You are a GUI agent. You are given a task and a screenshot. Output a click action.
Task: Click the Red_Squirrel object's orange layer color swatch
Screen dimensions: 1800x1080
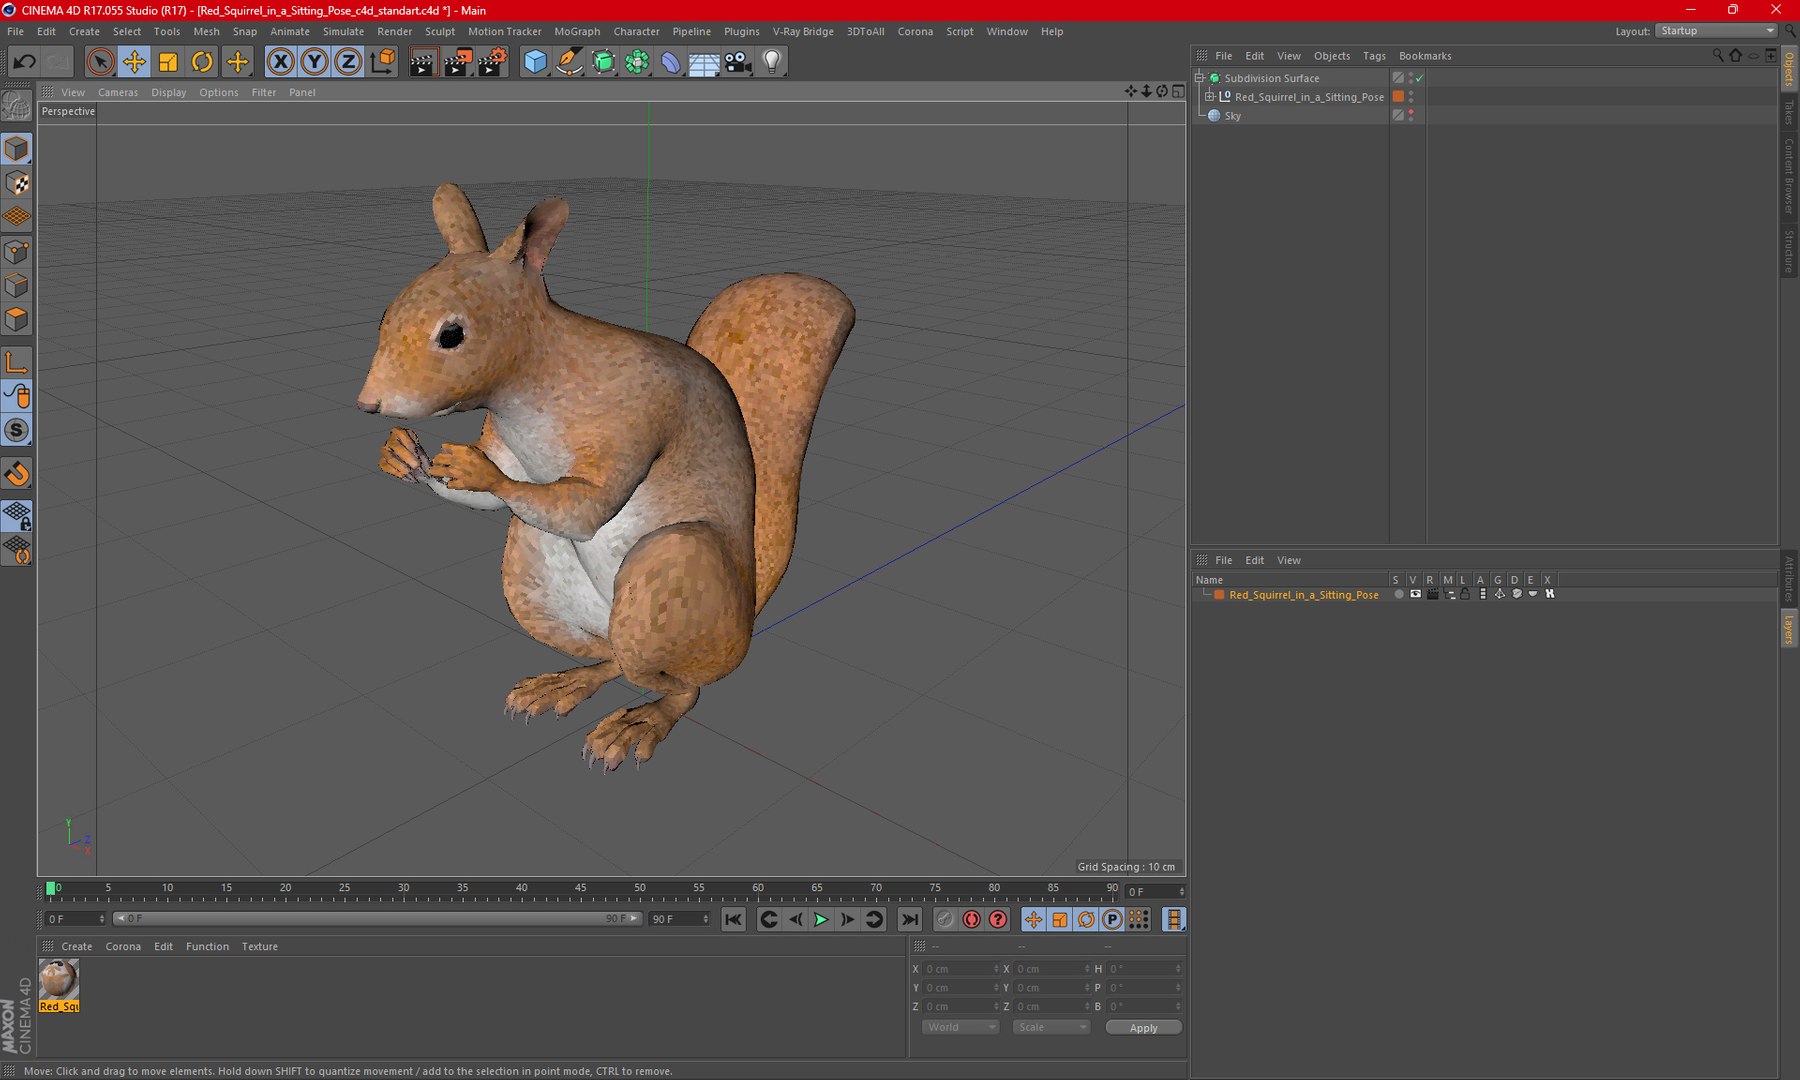pyautogui.click(x=1398, y=97)
